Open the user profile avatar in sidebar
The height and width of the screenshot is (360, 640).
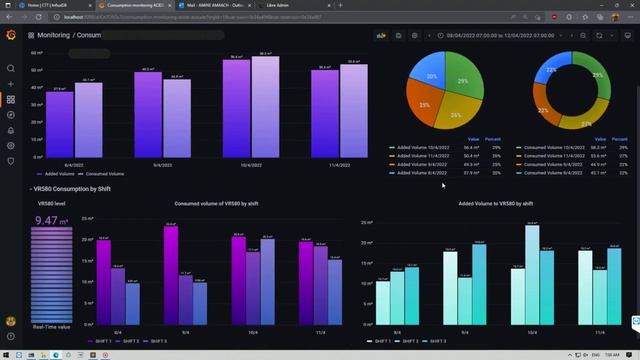[11, 321]
